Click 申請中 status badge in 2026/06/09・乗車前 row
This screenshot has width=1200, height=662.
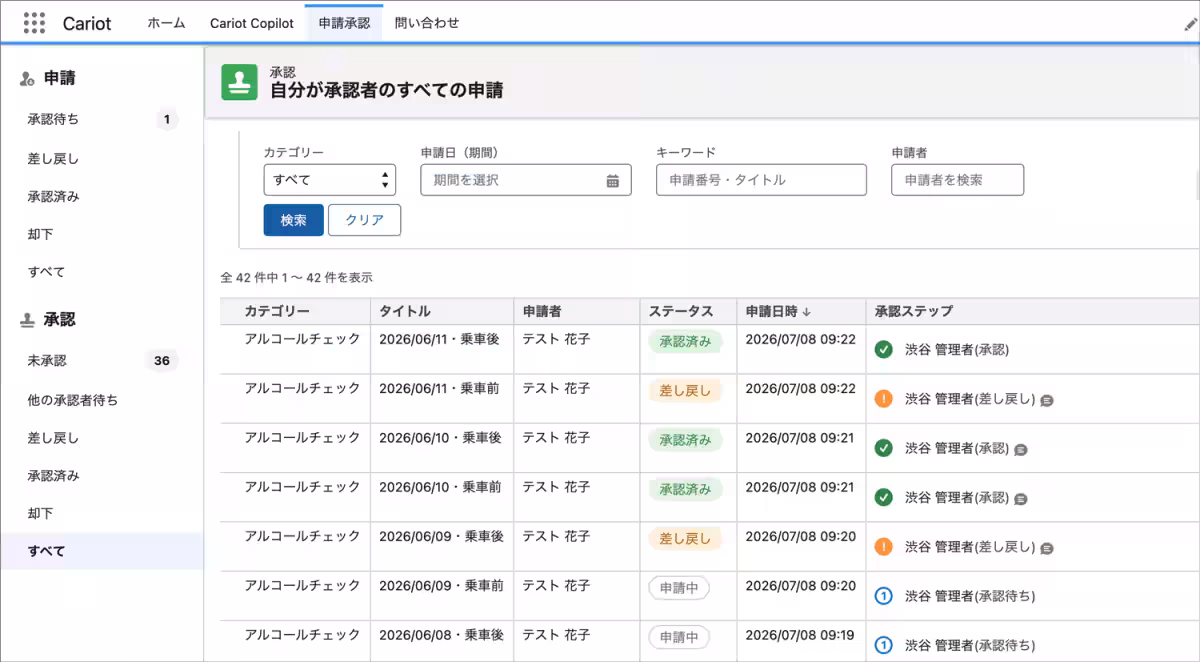coord(679,588)
